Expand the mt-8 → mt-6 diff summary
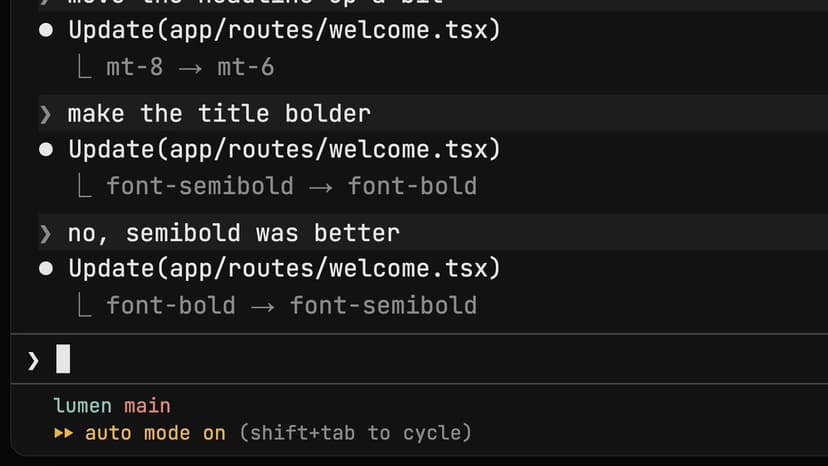The image size is (828, 466). (x=190, y=67)
